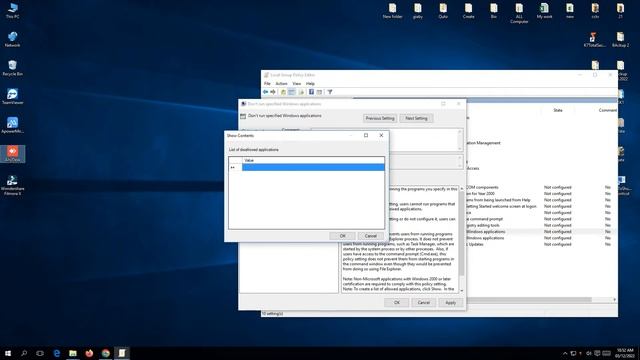Click the Value column header in Show Contents
The height and width of the screenshot is (360, 640).
click(313, 160)
